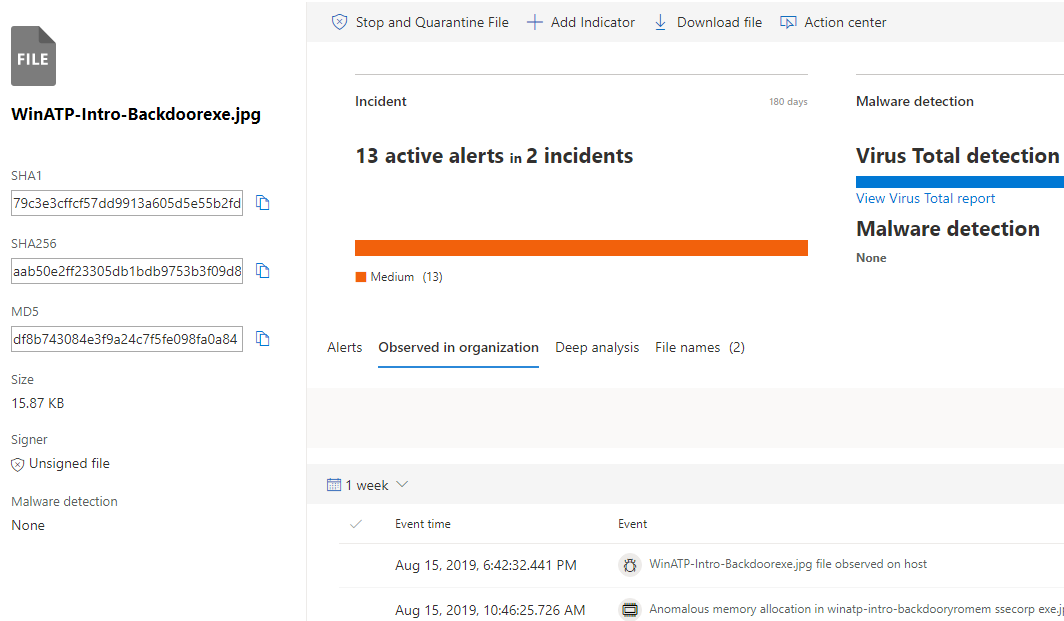Click the bug icon on file observed event
This screenshot has width=1064, height=621.
[x=629, y=565]
